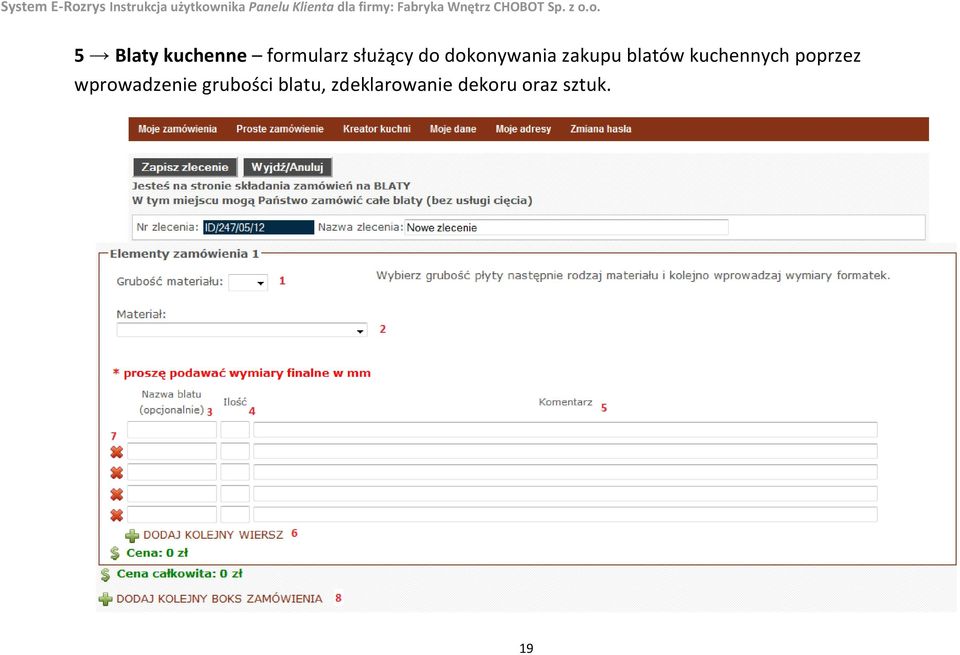Click fourth row Komentarz field
960x655 pixels.
click(x=565, y=493)
